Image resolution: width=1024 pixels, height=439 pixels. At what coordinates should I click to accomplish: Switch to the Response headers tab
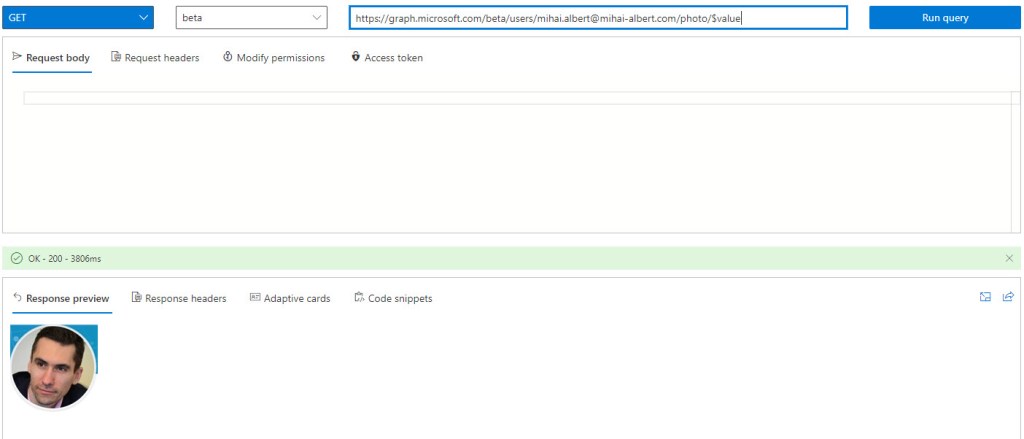(178, 298)
